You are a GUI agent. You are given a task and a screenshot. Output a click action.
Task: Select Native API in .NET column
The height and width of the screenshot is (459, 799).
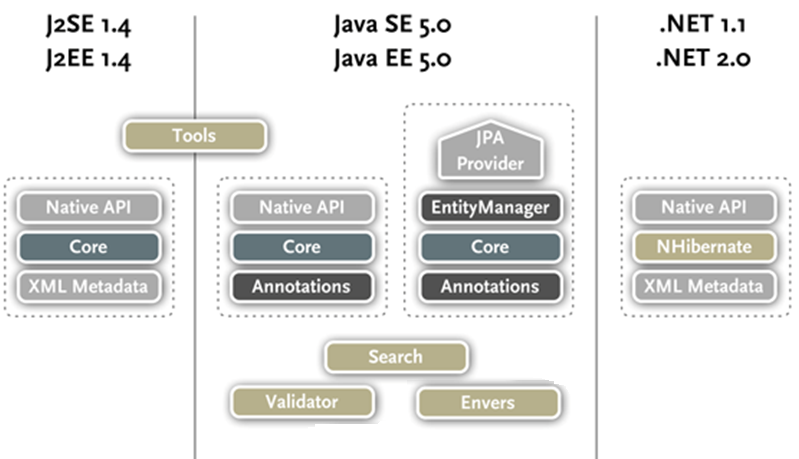(704, 207)
